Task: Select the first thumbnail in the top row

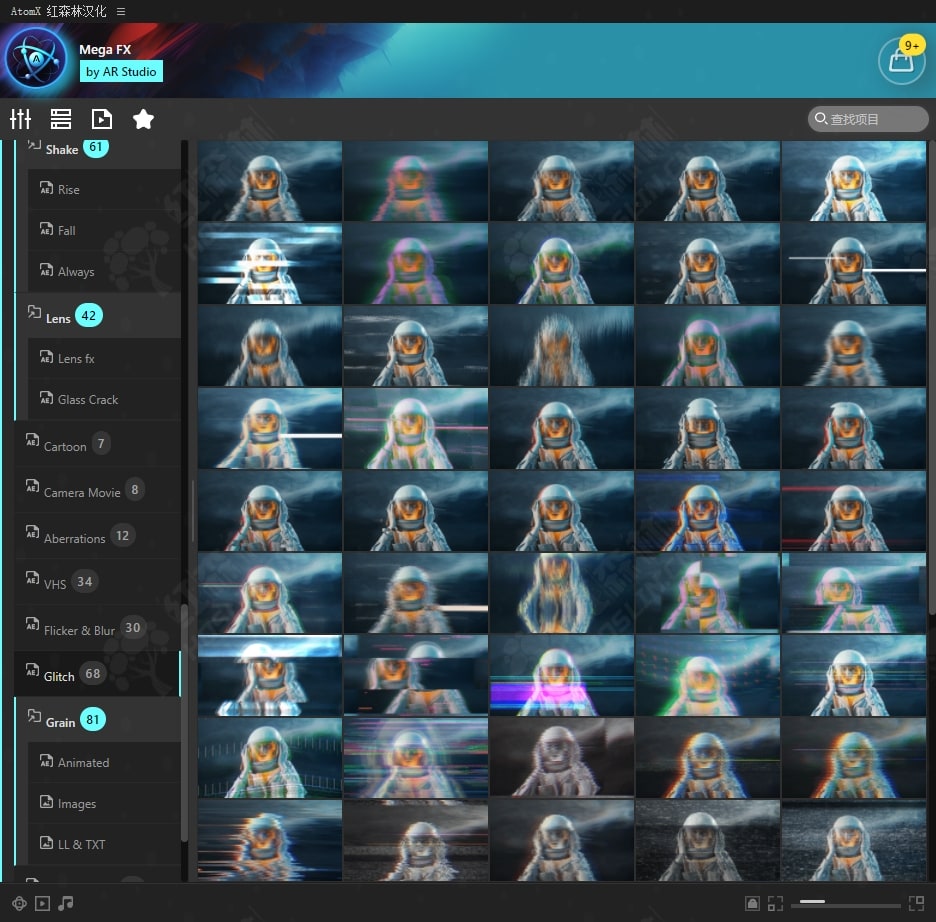Action: 270,181
